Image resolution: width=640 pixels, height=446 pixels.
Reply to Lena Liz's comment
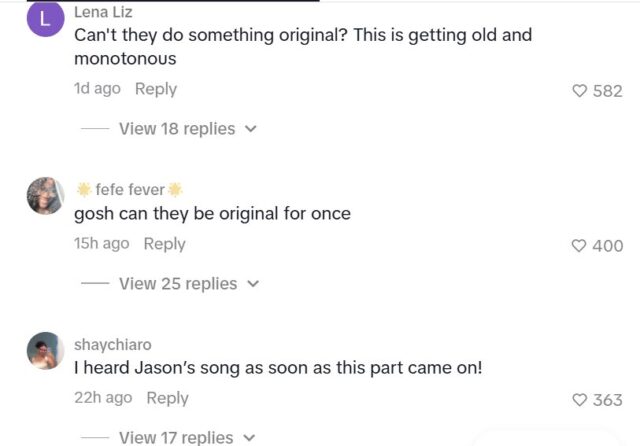coord(155,89)
